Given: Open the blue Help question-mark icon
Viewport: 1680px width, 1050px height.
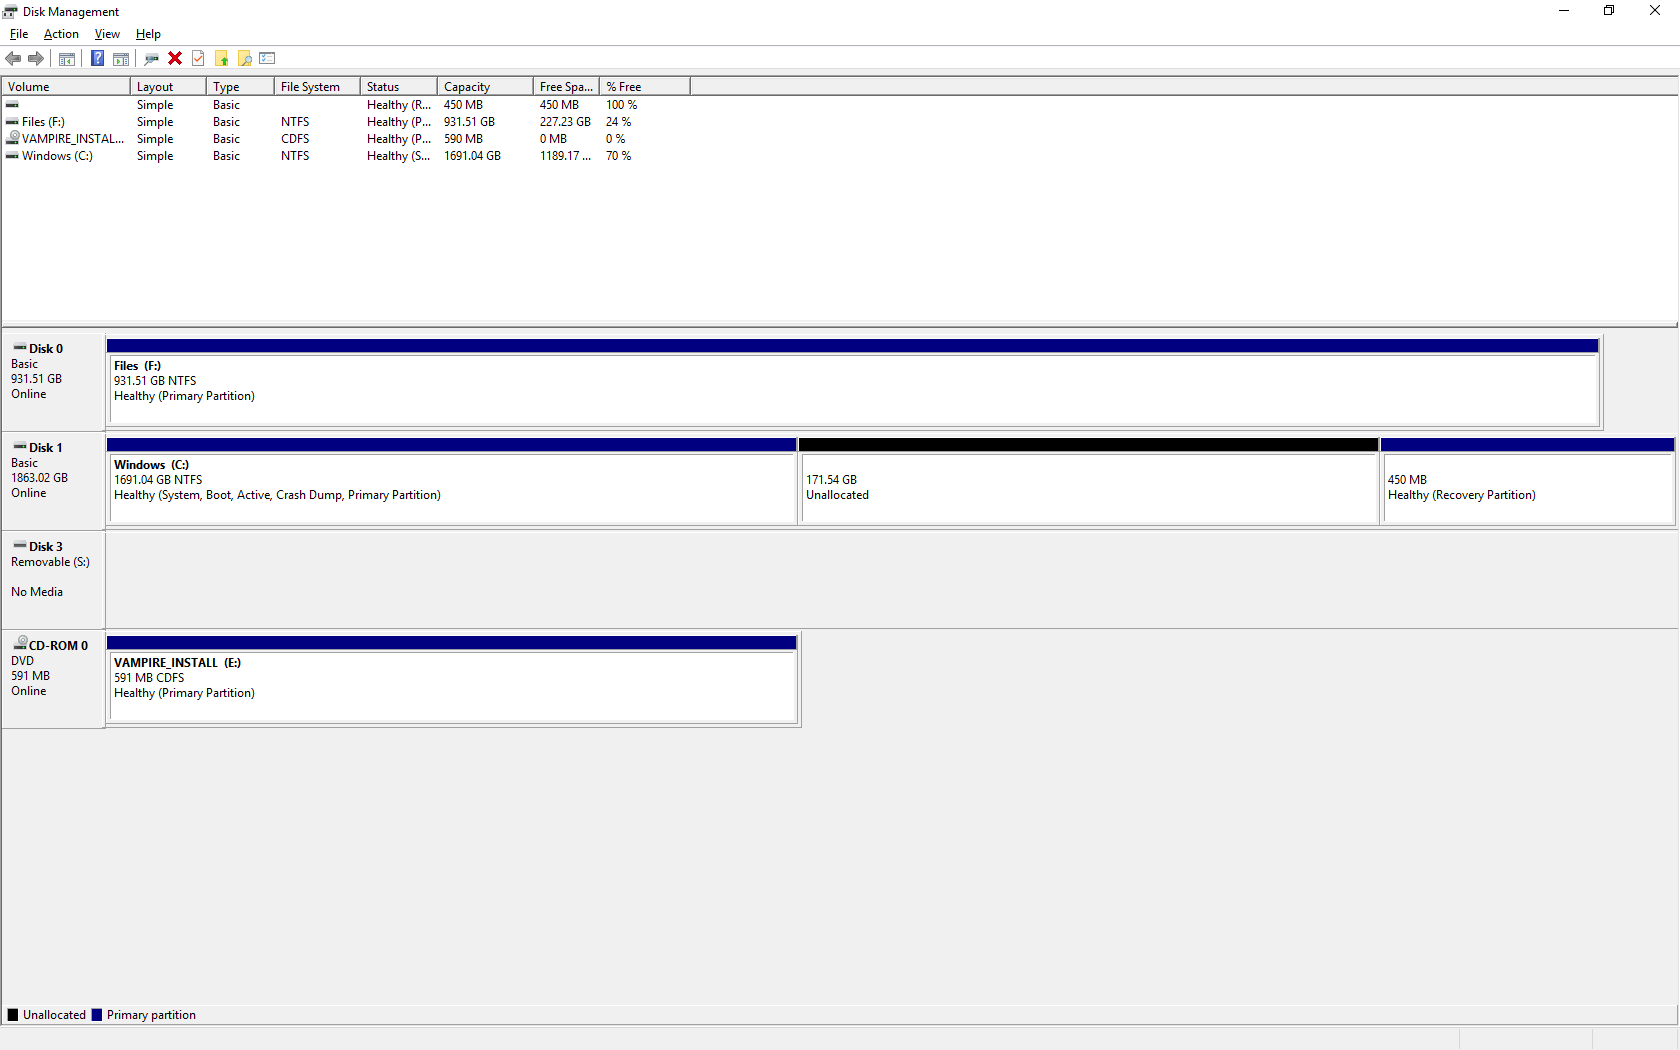Looking at the screenshot, I should coord(98,59).
